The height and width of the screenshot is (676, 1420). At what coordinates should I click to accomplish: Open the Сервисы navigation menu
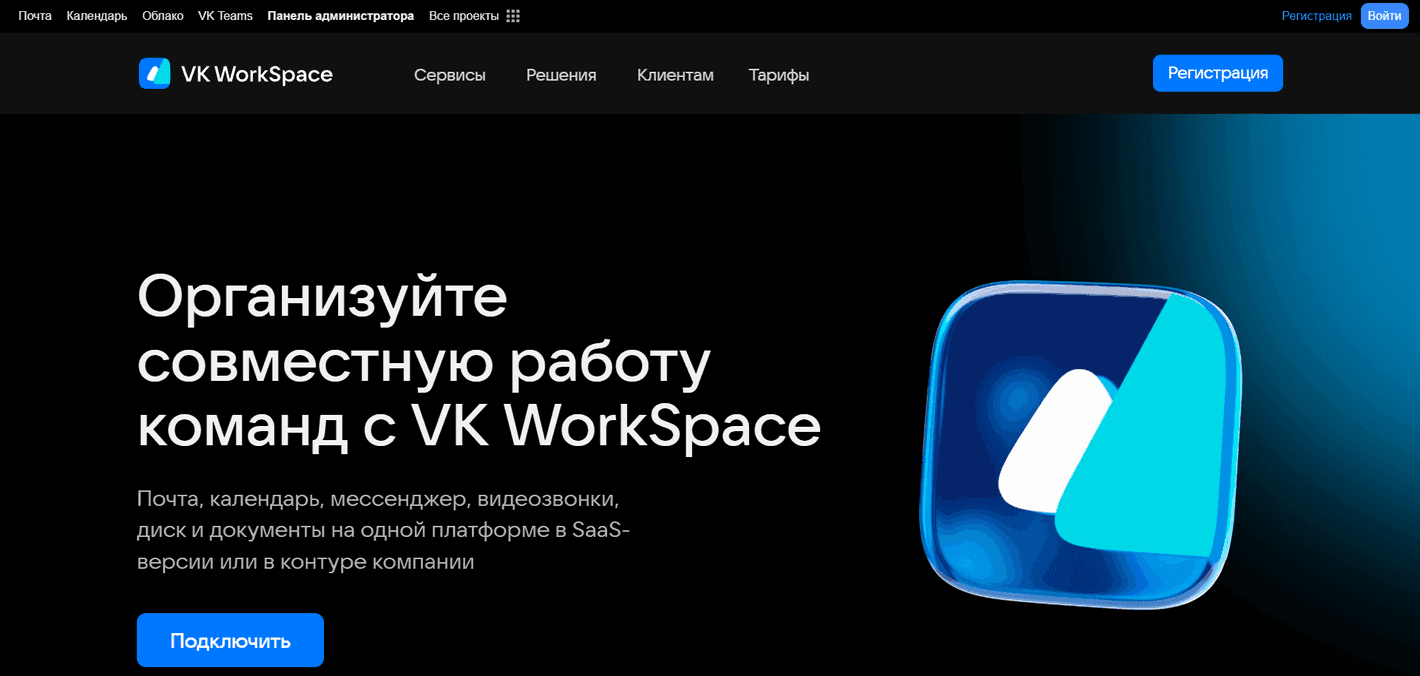click(450, 75)
